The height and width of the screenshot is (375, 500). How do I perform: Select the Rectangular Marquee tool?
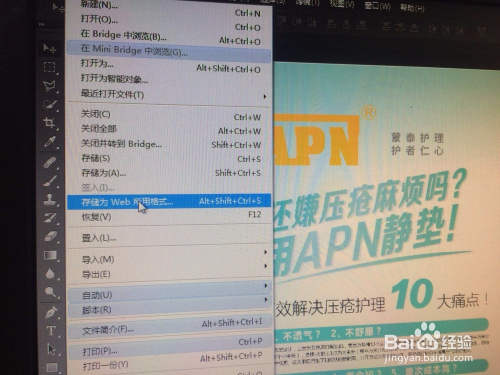(50, 67)
